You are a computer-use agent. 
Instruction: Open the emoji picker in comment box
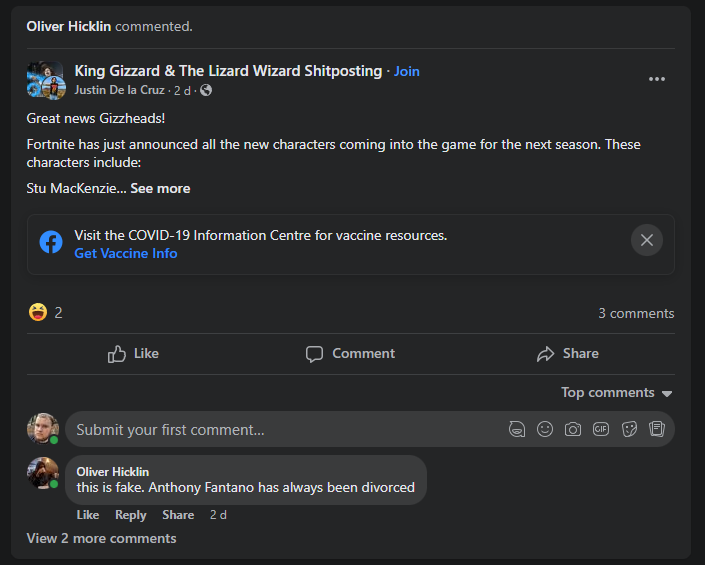point(545,429)
